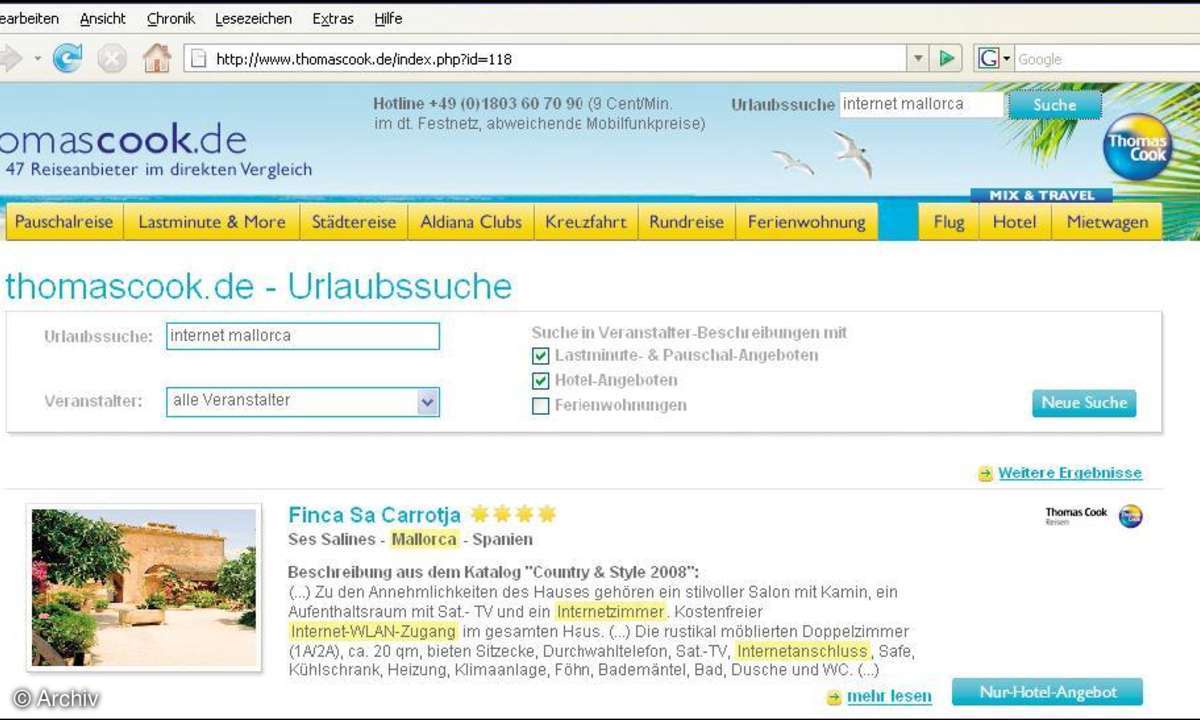Viewport: 1200px width, 720px height.
Task: Go to browser home page icon
Action: (157, 58)
